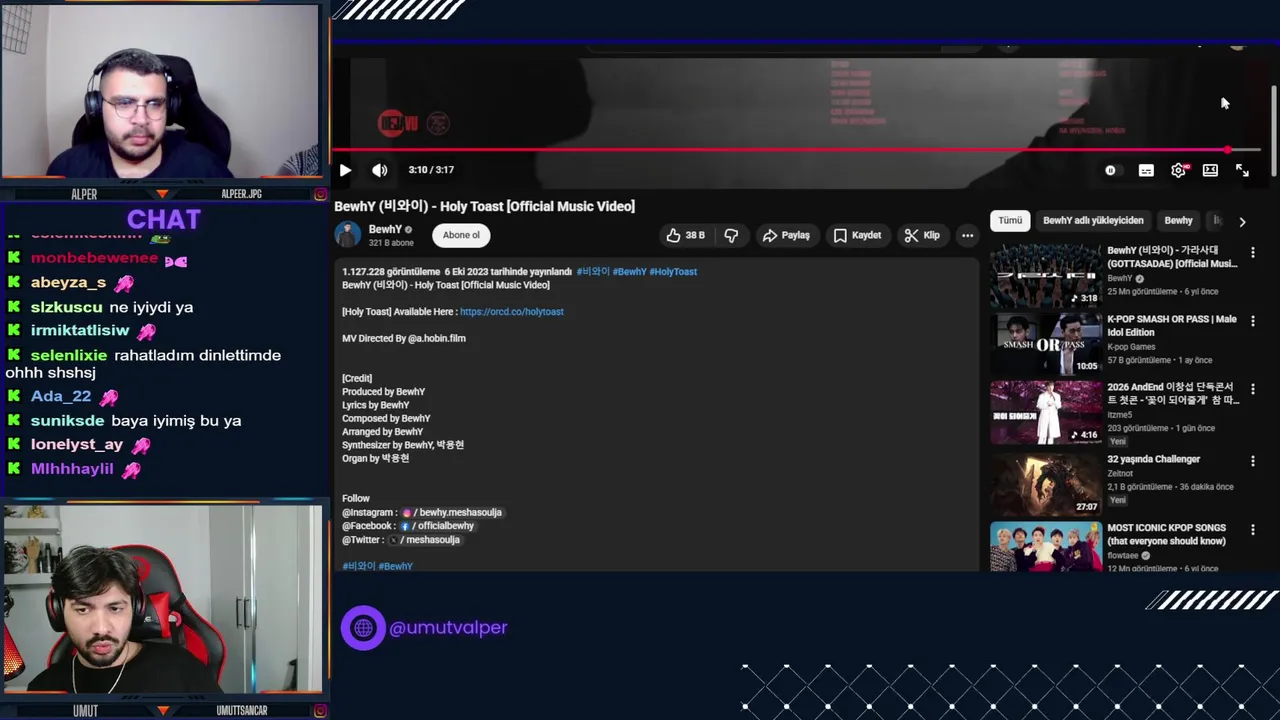
Task: Open options menu for K-POP SMASH OR PASS
Action: tap(1252, 321)
